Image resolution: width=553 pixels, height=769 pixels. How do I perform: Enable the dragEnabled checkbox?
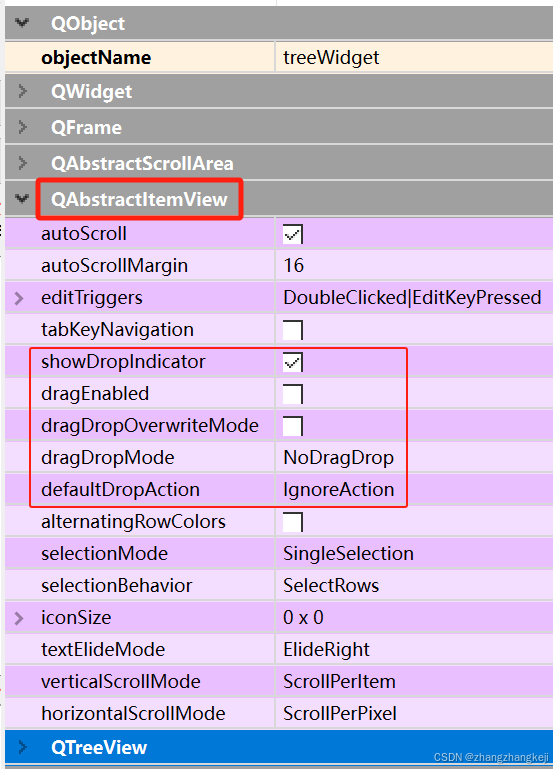pos(293,394)
